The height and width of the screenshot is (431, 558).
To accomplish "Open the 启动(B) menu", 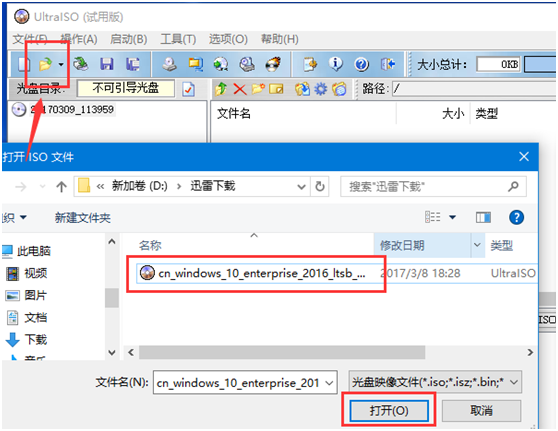I will coord(128,39).
